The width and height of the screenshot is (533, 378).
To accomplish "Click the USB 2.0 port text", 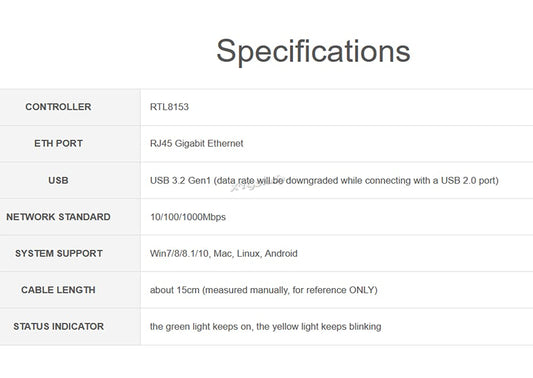I will pos(468,181).
